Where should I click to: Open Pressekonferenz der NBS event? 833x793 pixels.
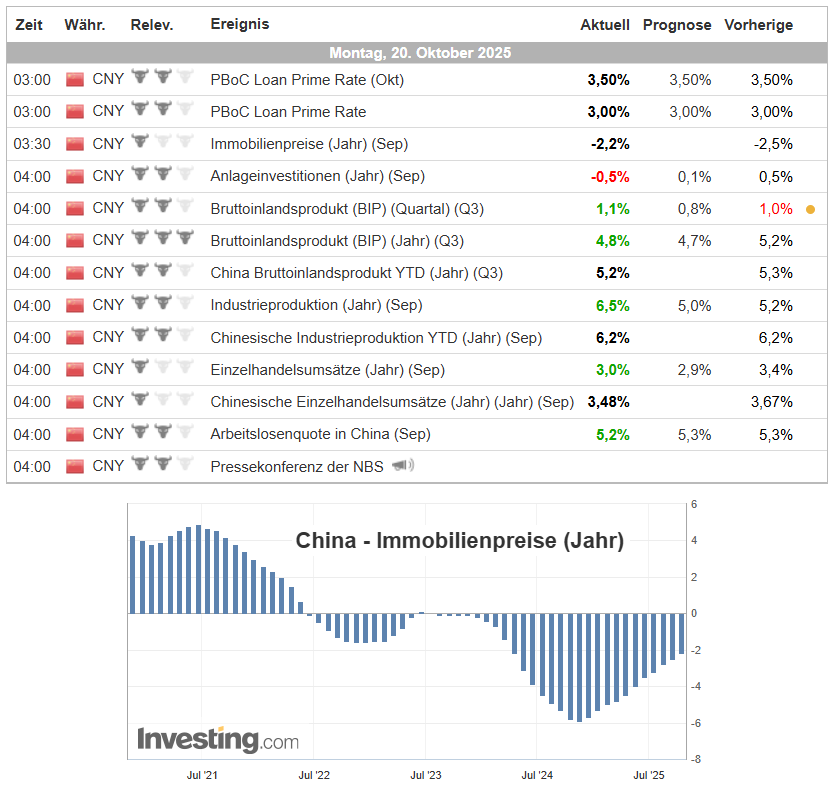(x=296, y=466)
